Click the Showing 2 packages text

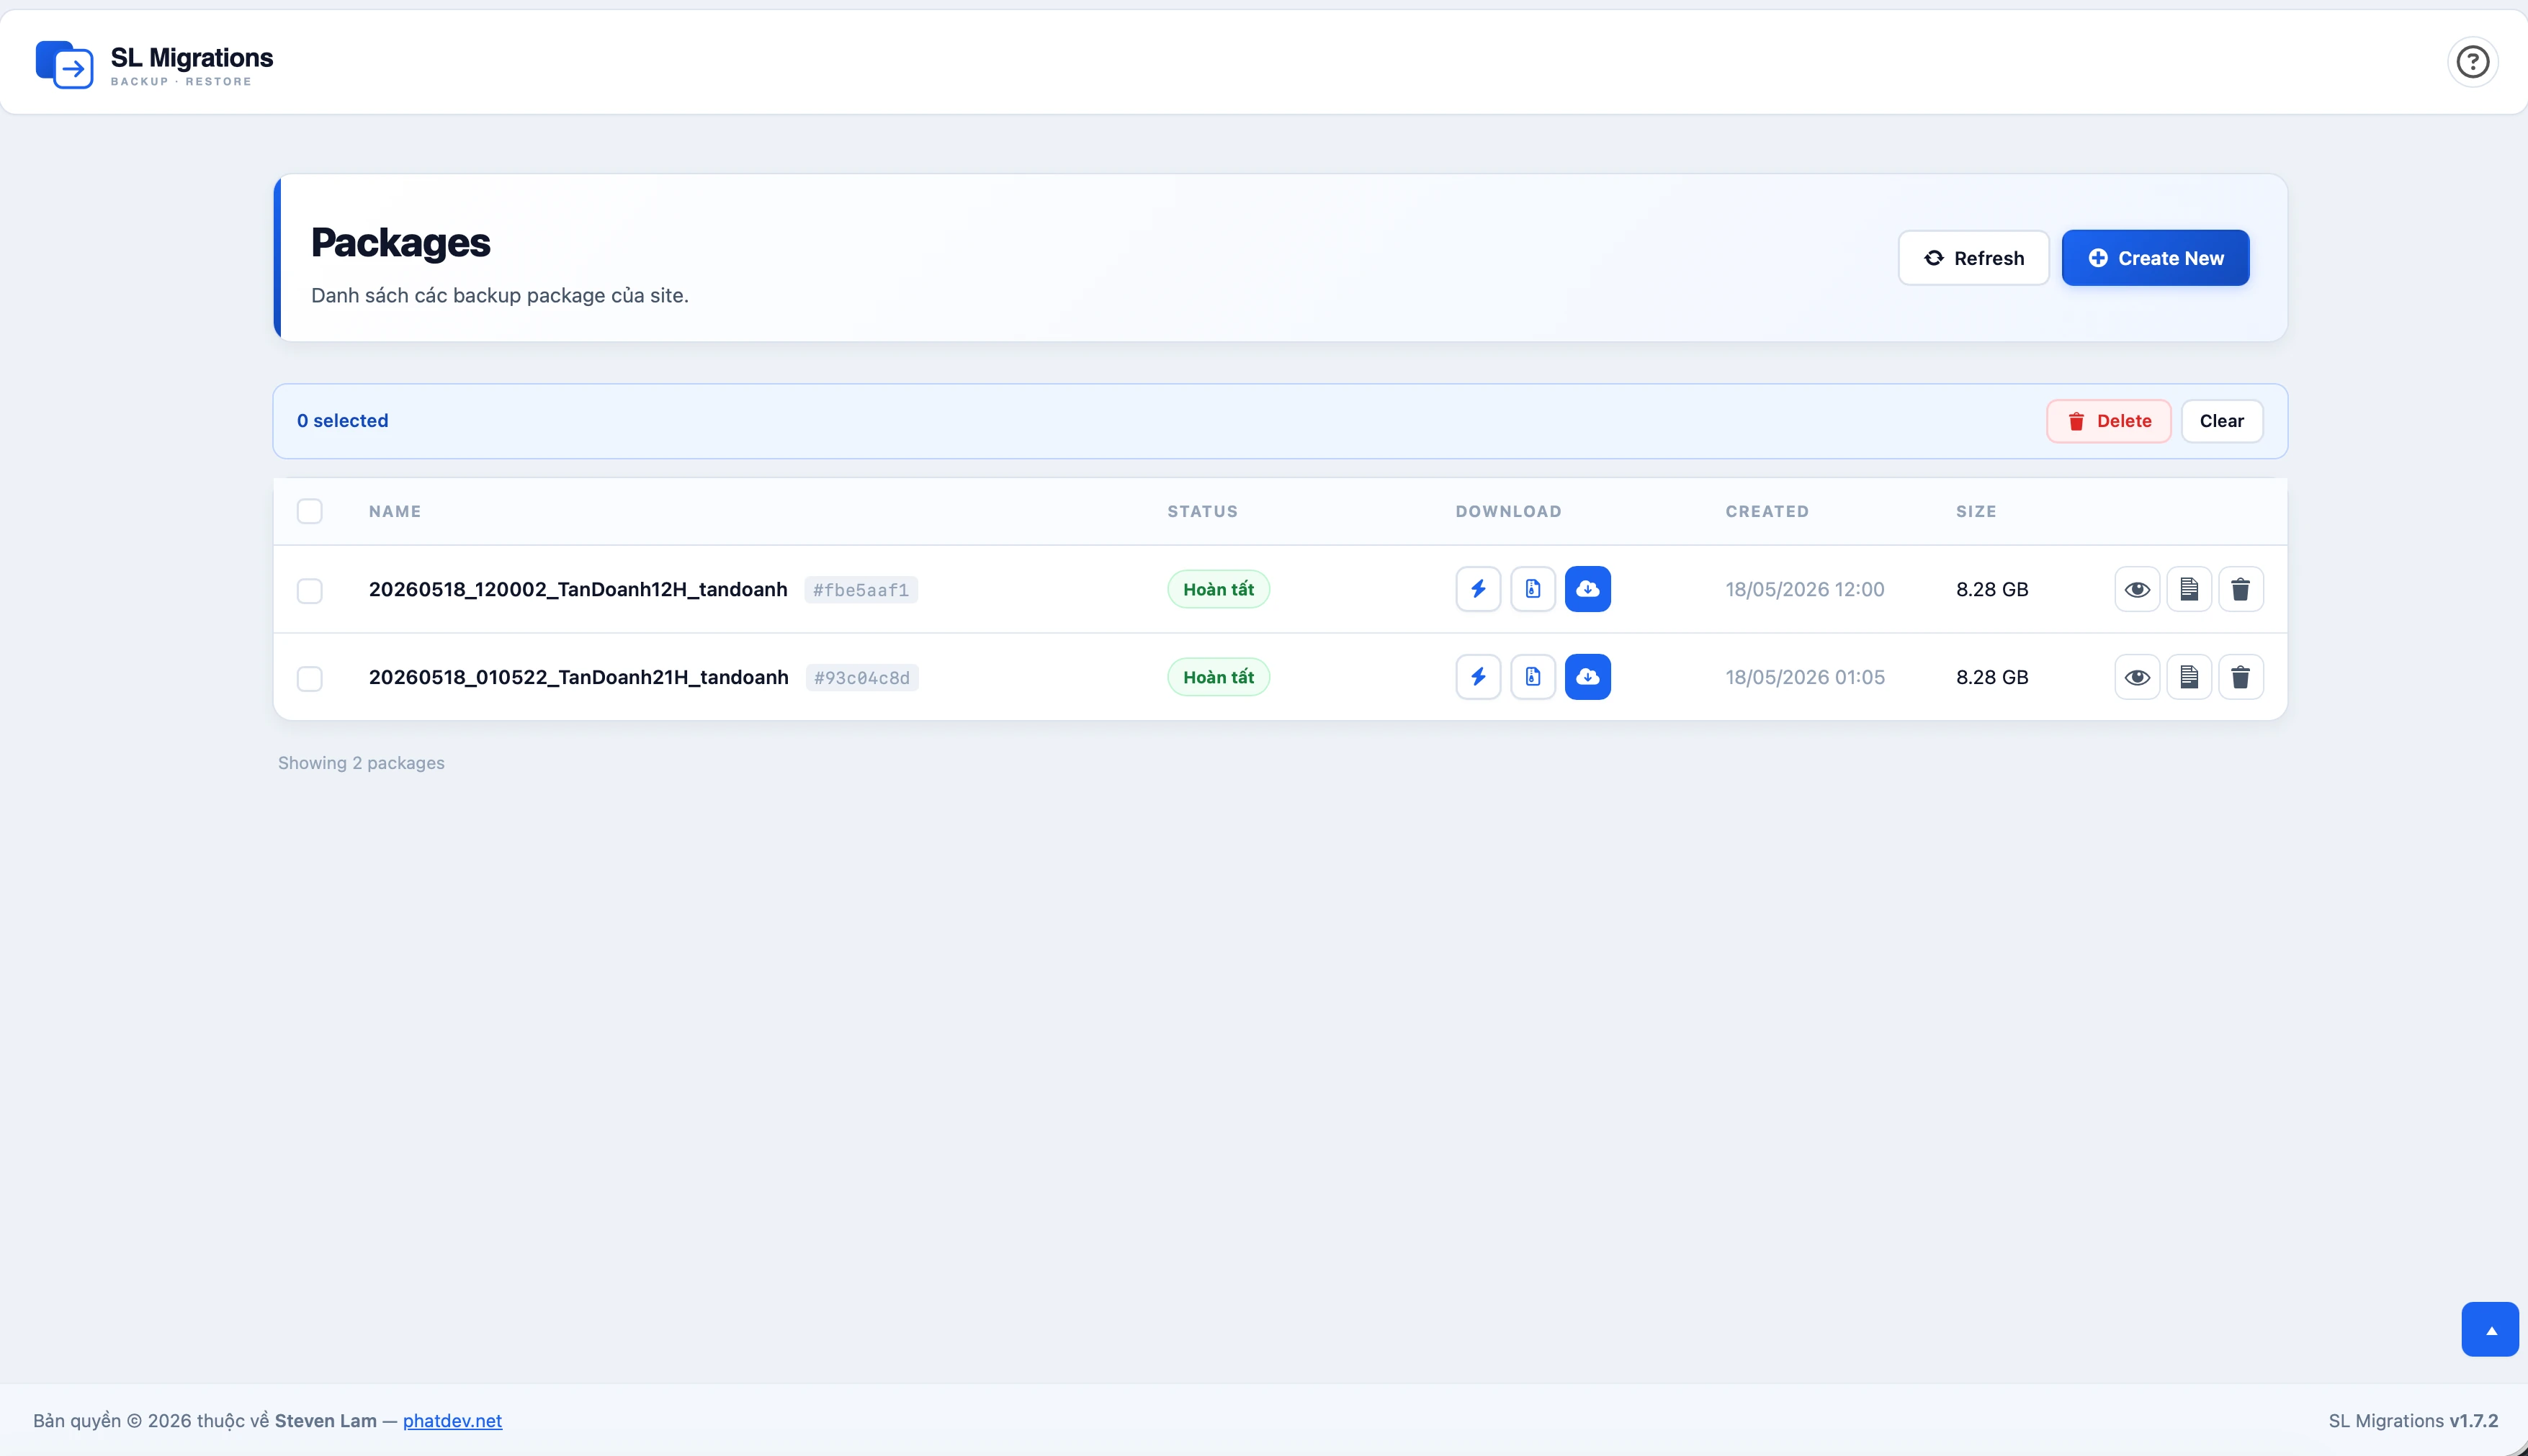click(361, 763)
